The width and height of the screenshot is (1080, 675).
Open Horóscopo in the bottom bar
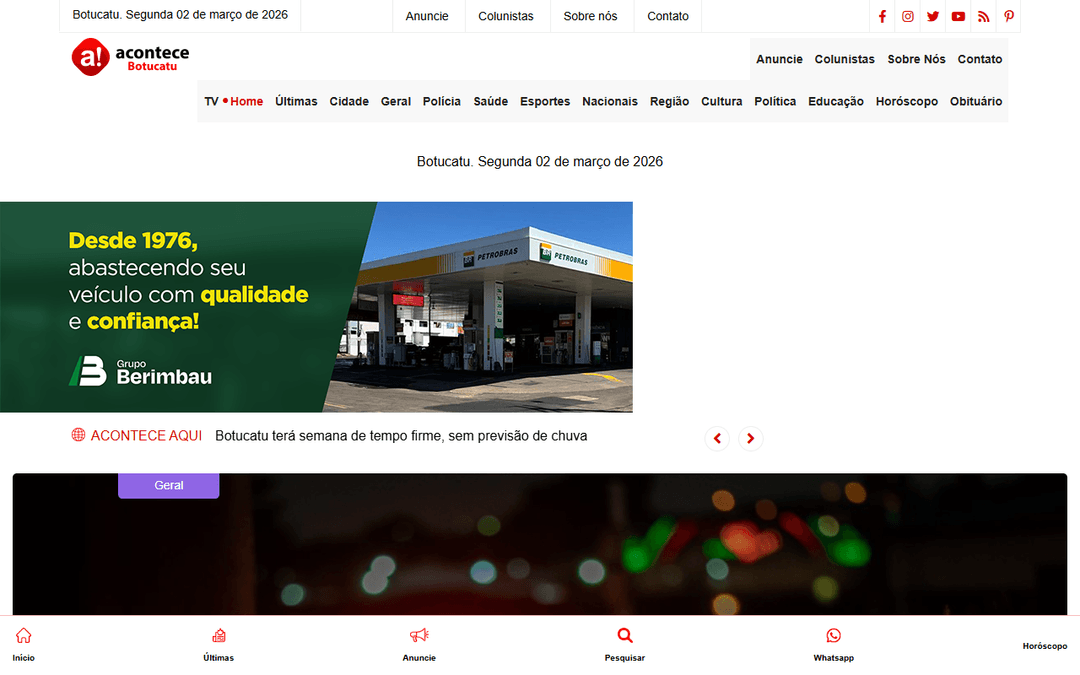[x=1044, y=646]
